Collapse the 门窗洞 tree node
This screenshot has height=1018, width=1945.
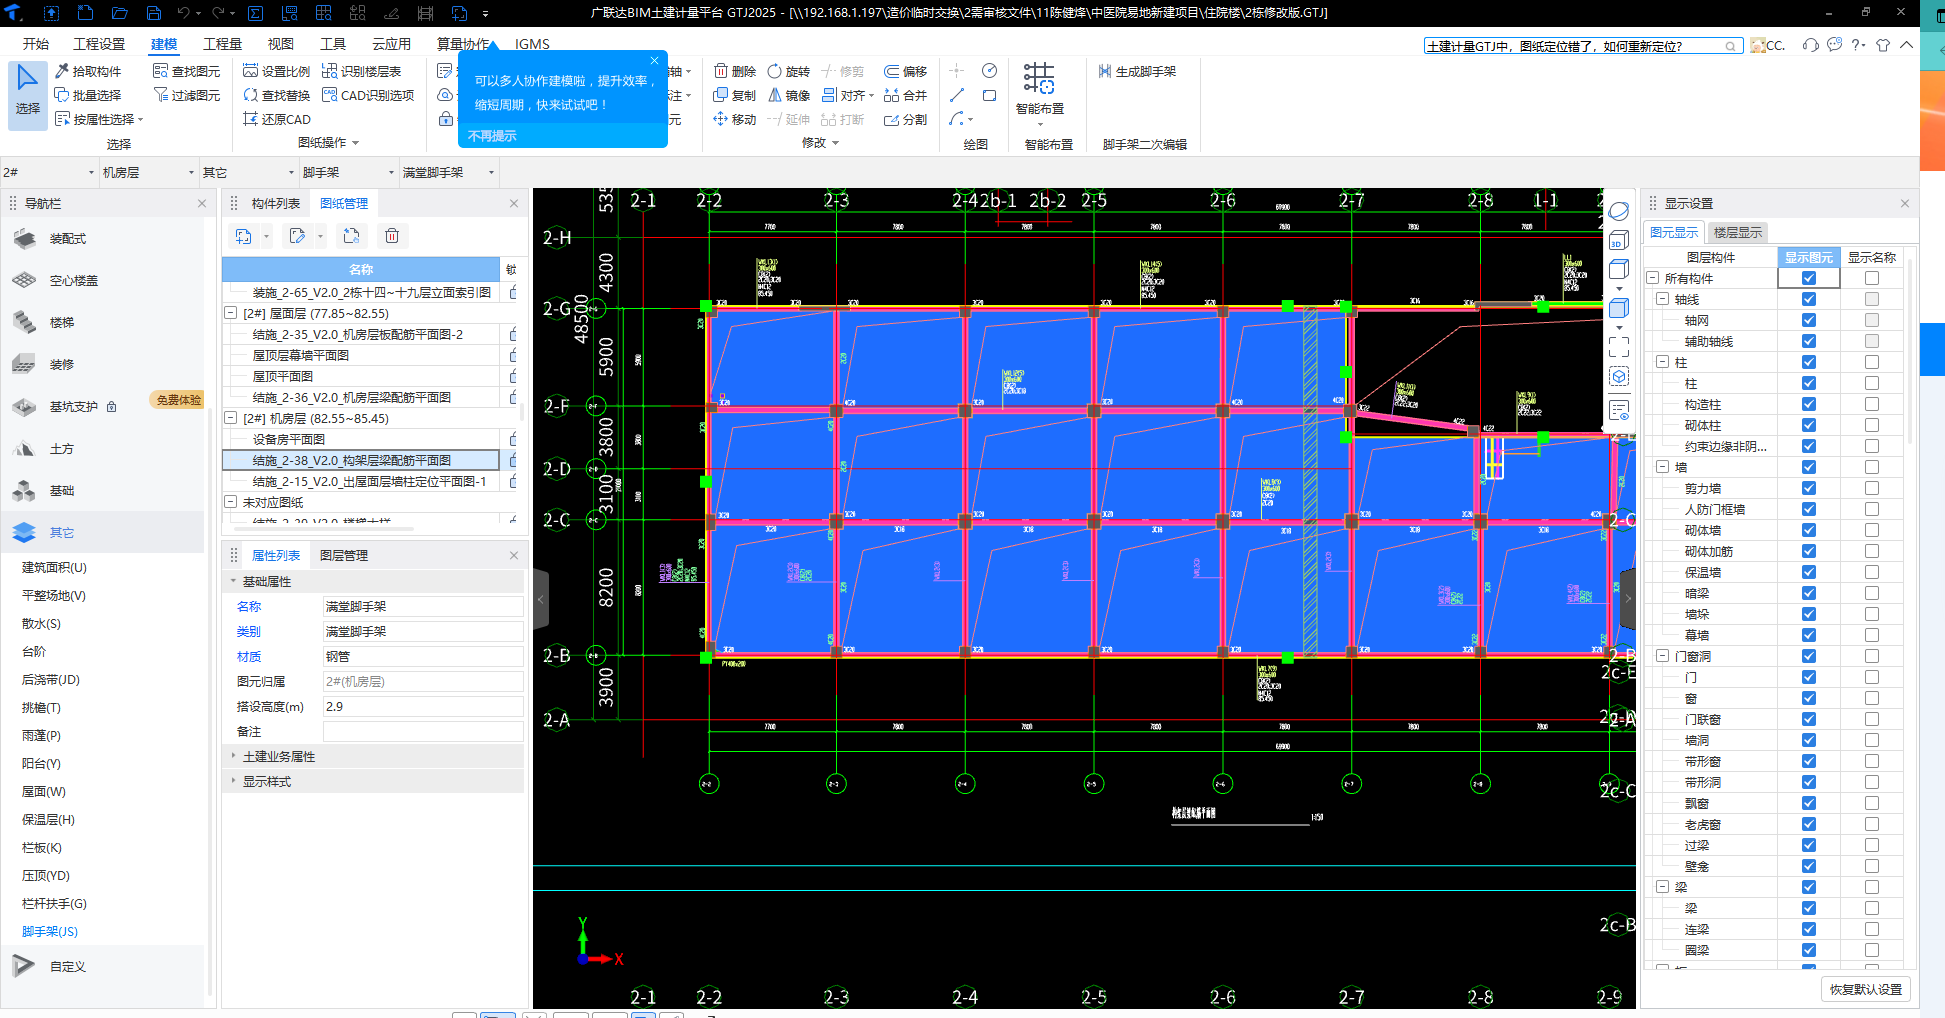(1662, 656)
